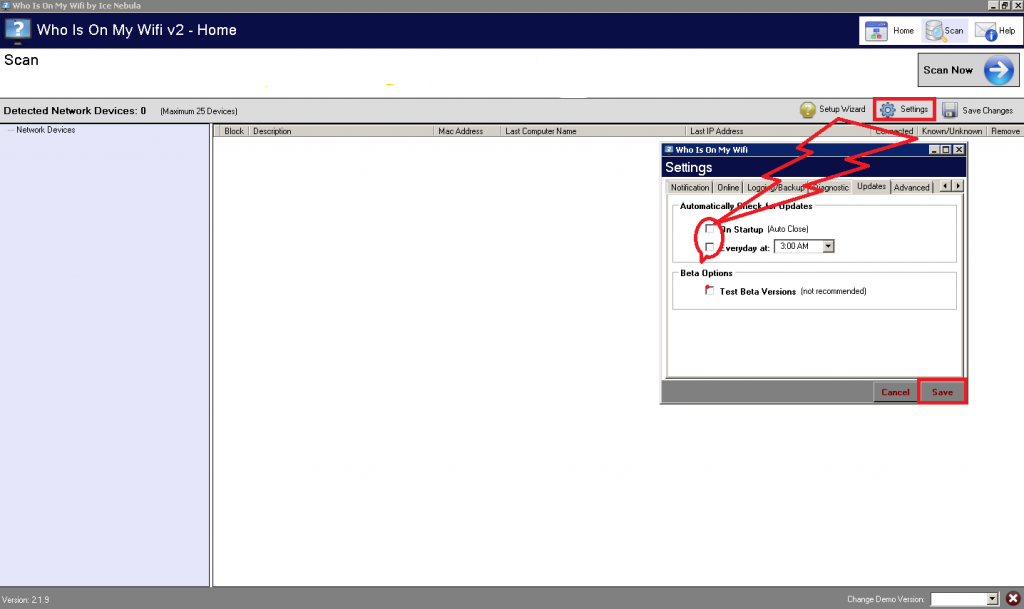The height and width of the screenshot is (609, 1024).
Task: Close the main application window
Action: click(x=1017, y=5)
